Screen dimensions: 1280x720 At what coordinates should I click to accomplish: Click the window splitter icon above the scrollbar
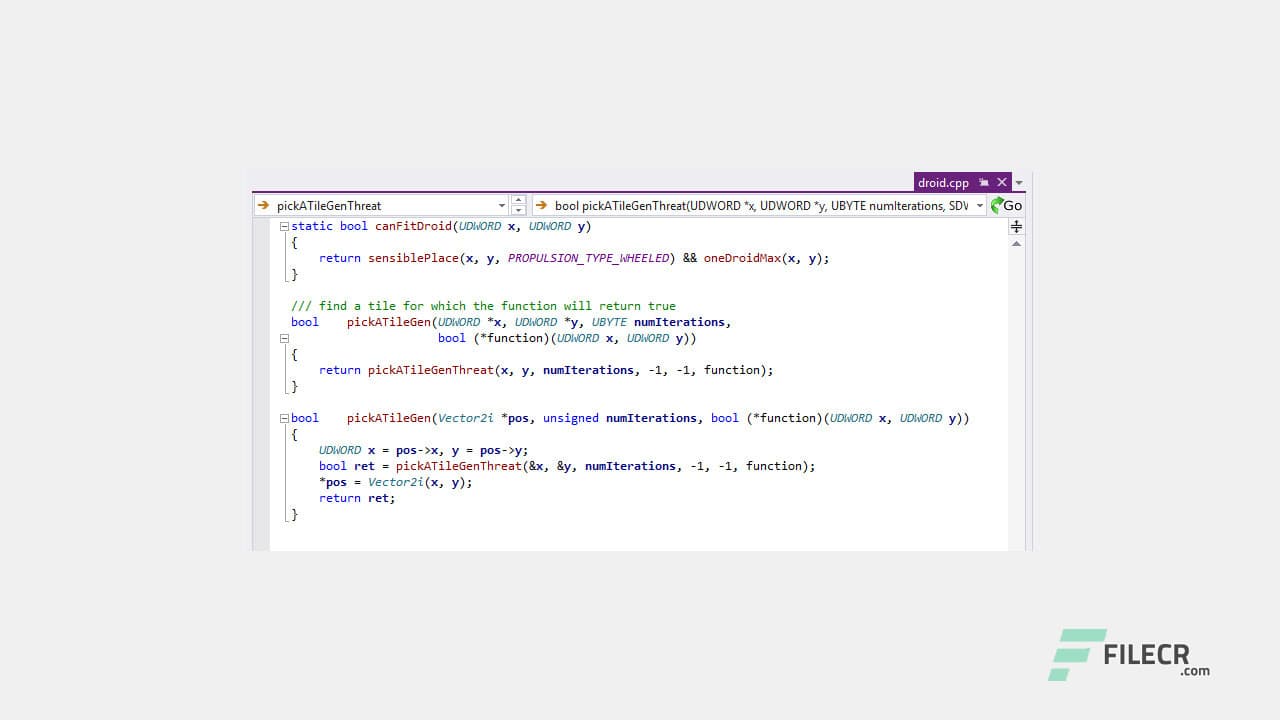tap(1016, 226)
